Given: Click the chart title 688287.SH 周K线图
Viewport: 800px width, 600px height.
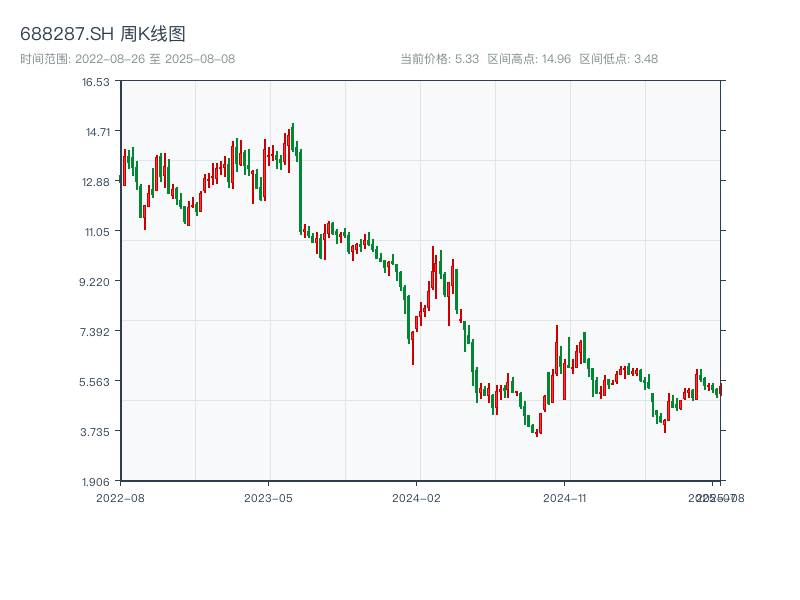Looking at the screenshot, I should click(103, 34).
